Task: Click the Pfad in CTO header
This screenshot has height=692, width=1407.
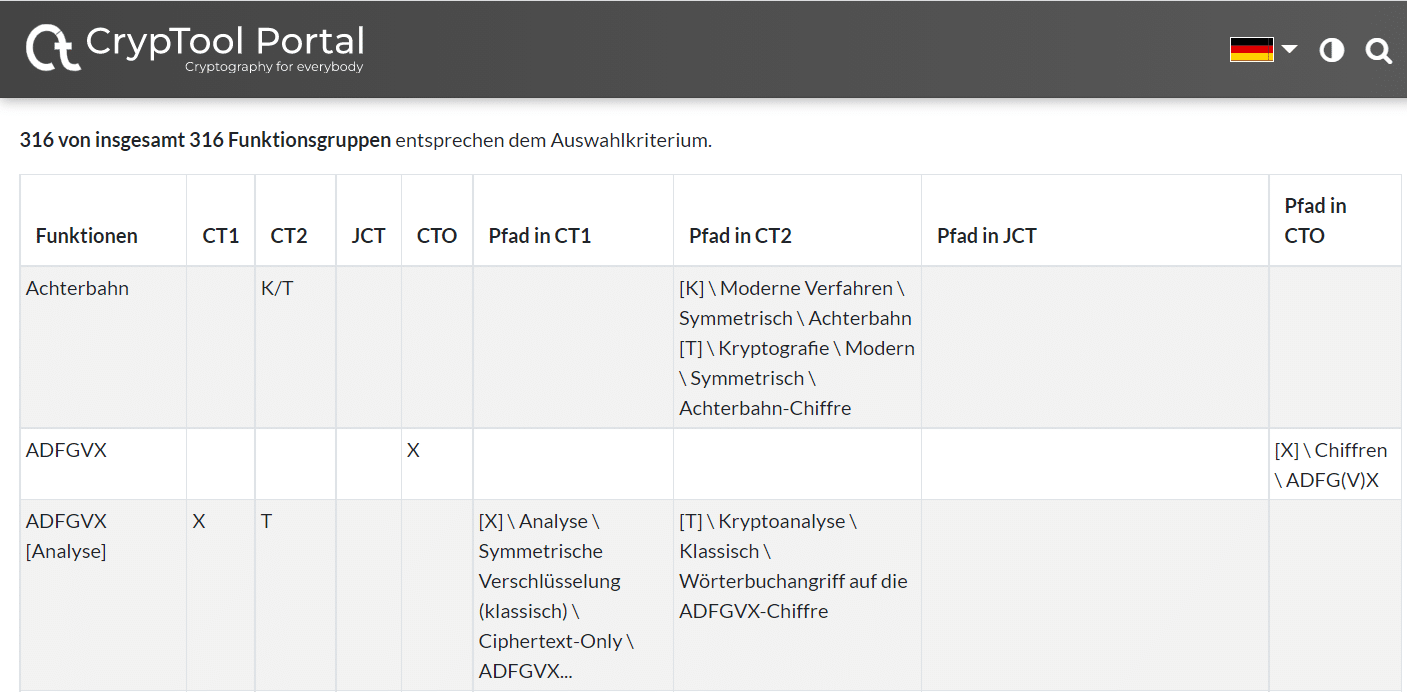Action: pyautogui.click(x=1315, y=221)
